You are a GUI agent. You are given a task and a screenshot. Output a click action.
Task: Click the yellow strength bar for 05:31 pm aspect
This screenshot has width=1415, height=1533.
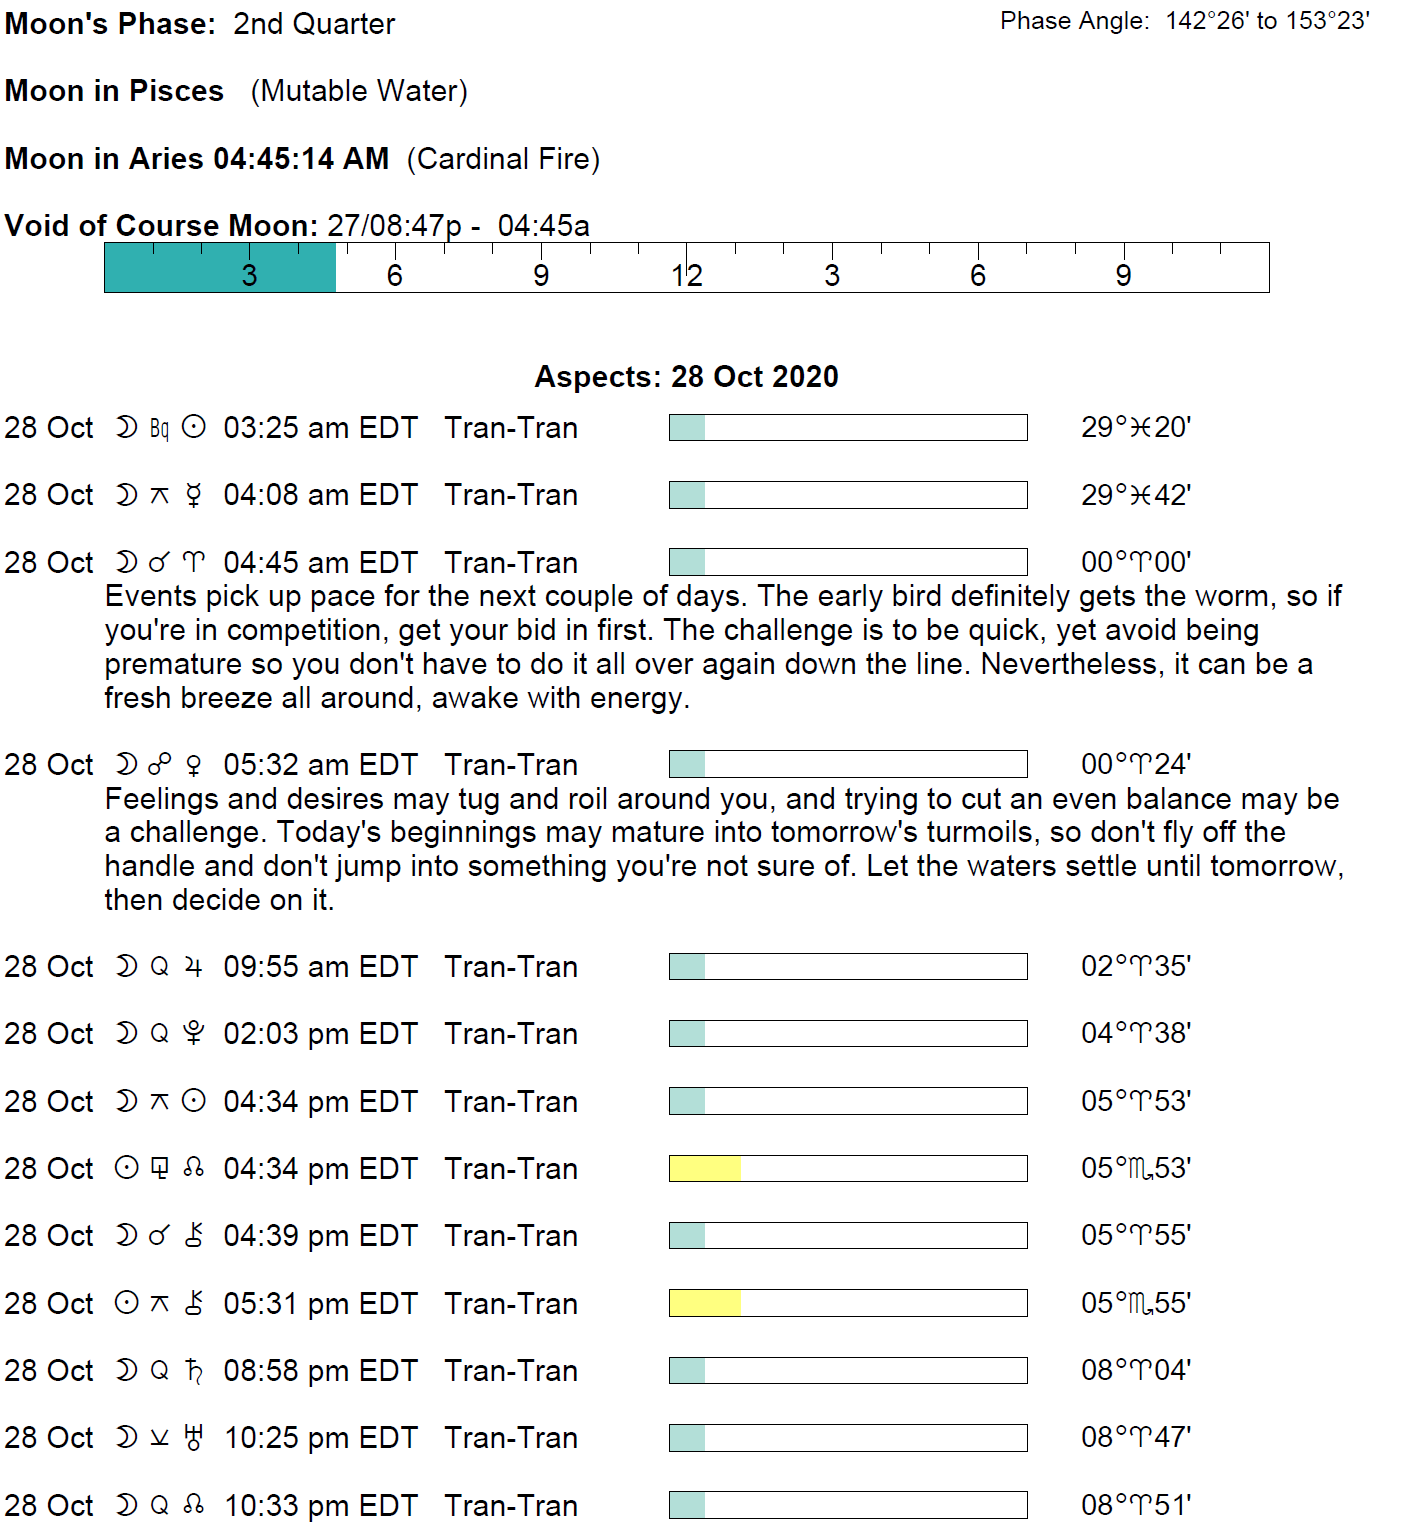(705, 1303)
